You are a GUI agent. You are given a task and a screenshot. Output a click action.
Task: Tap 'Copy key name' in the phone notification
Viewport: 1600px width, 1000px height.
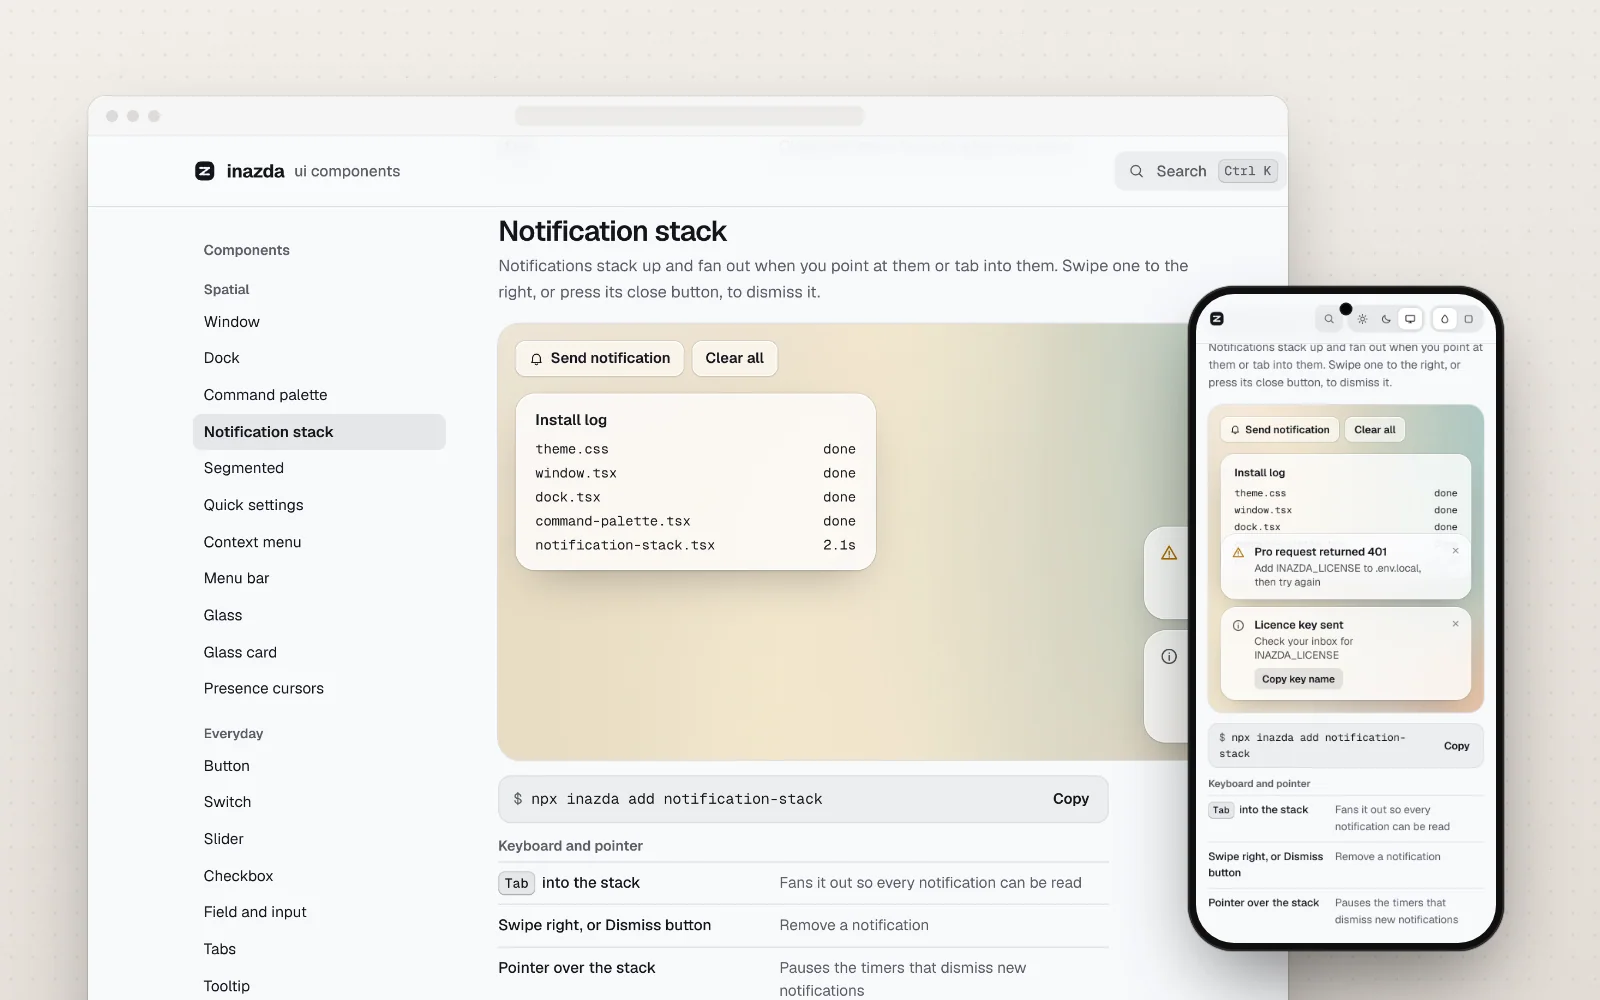point(1298,679)
